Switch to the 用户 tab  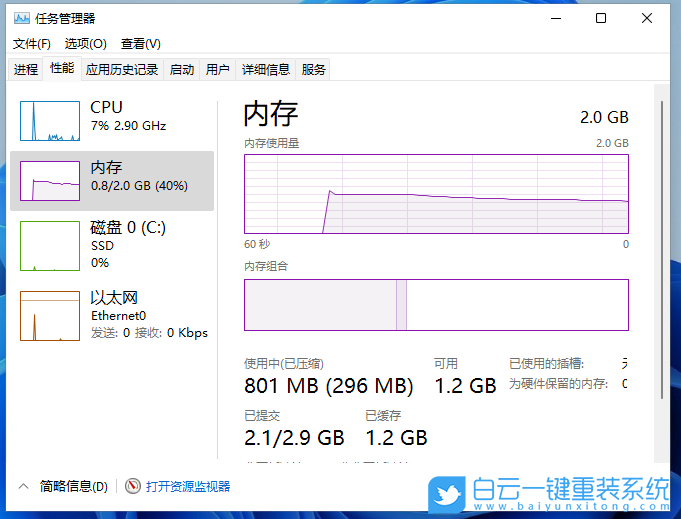(217, 69)
